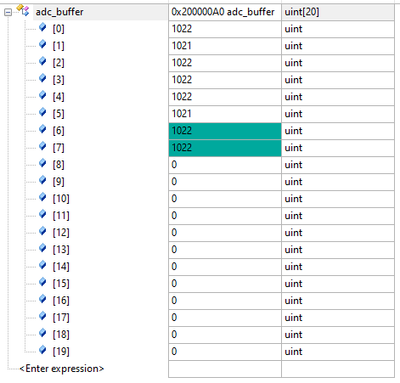Select array element label [7]
Image resolution: width=400 pixels, height=383 pixels.
58,148
